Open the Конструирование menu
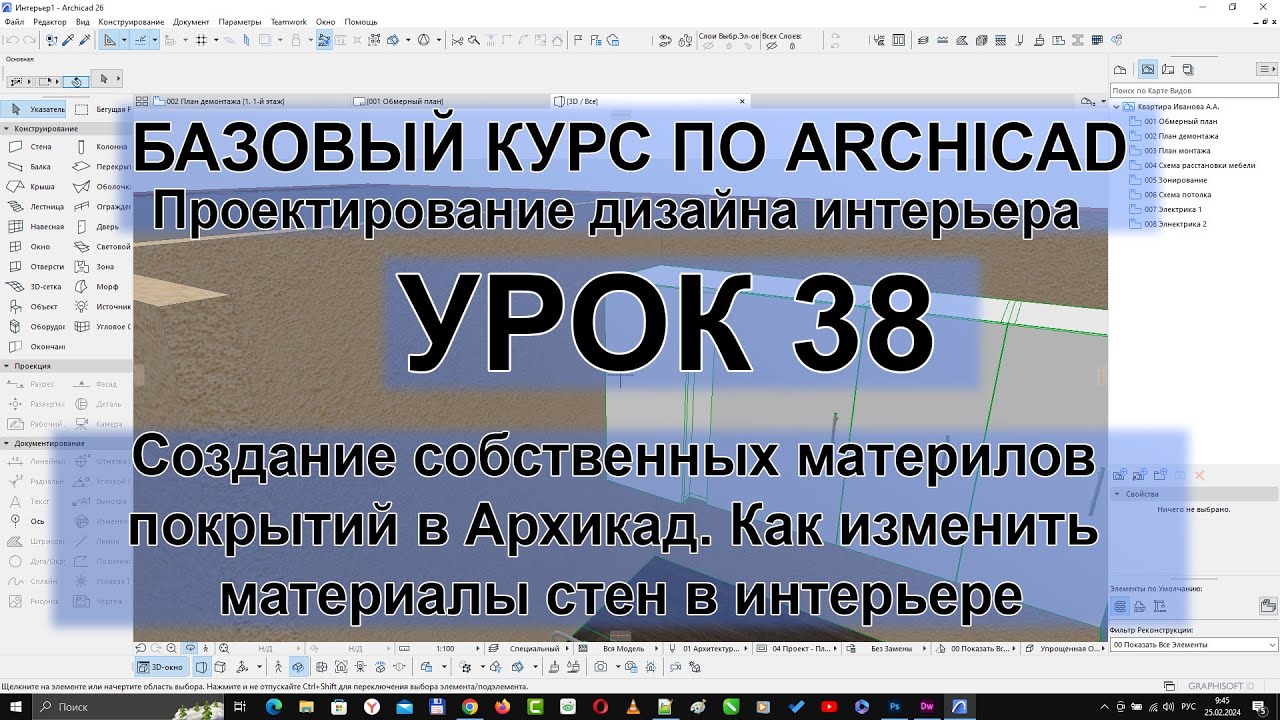1280x720 pixels. point(132,21)
